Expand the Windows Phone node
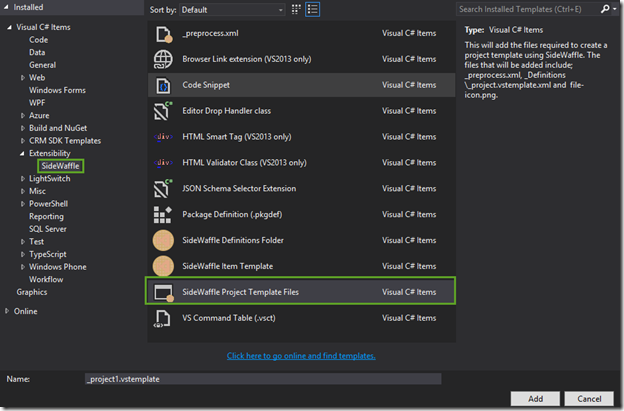This screenshot has width=624, height=411. (23, 267)
